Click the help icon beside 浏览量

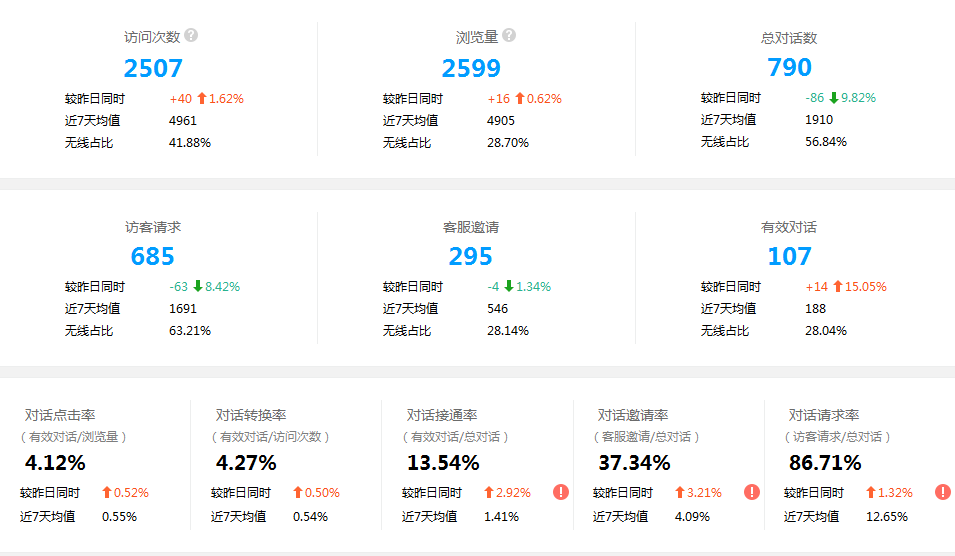pos(509,35)
